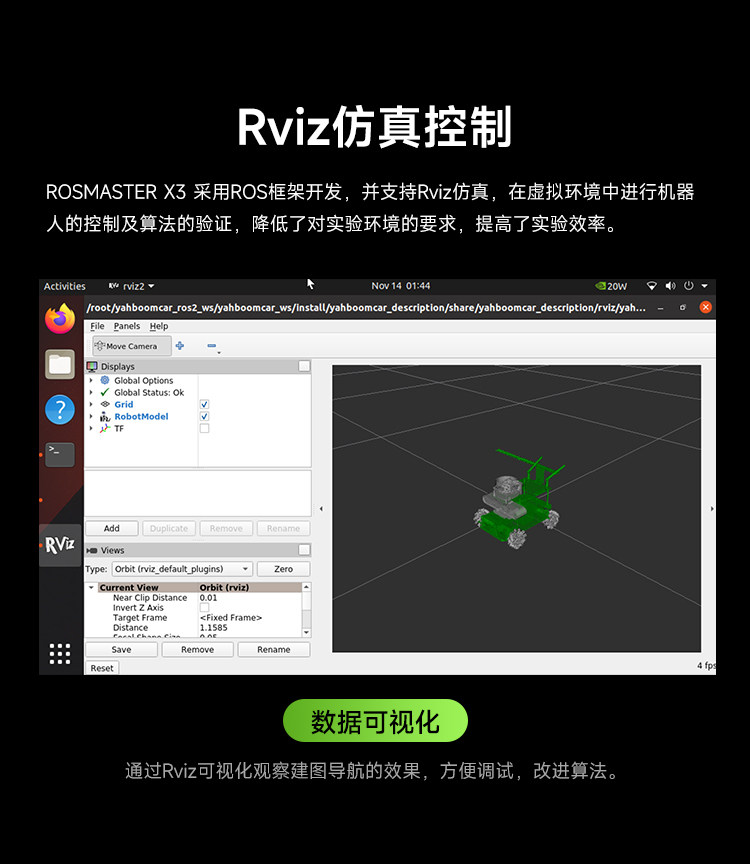Toggle the Invert Z Axis checkbox
Screen dimensions: 750x864
click(x=204, y=608)
